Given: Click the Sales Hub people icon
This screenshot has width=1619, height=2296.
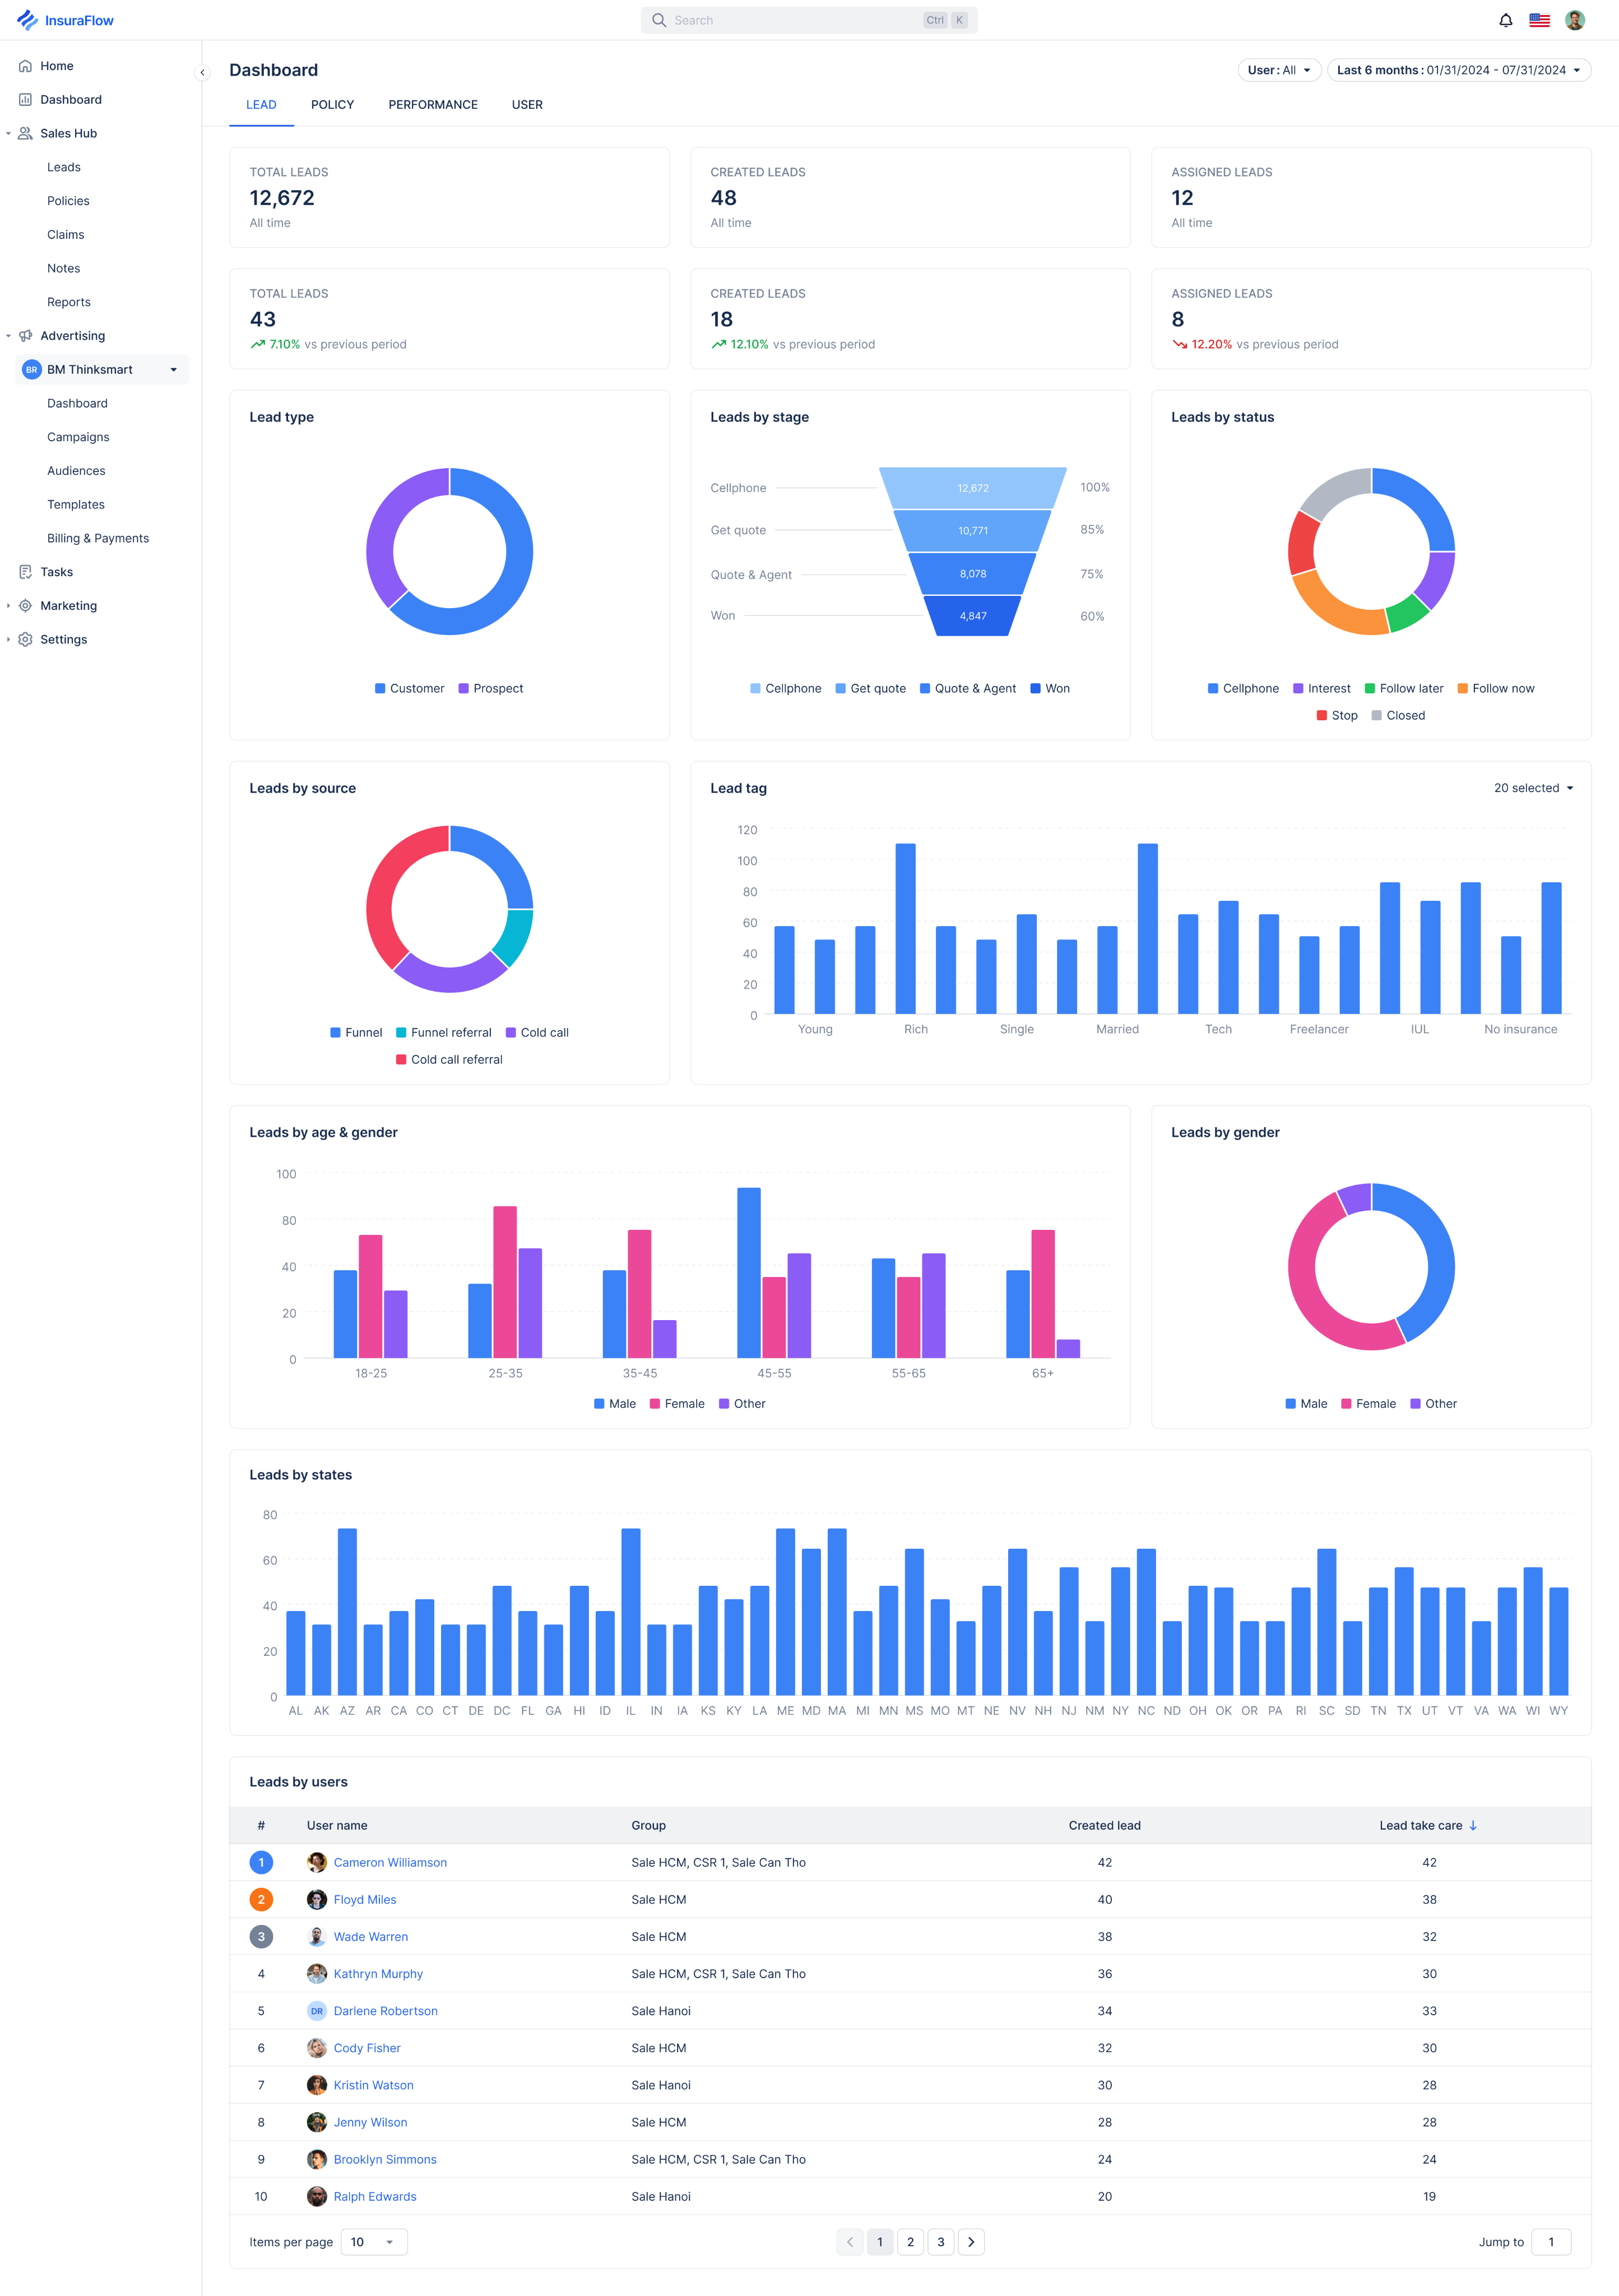Looking at the screenshot, I should [x=26, y=133].
